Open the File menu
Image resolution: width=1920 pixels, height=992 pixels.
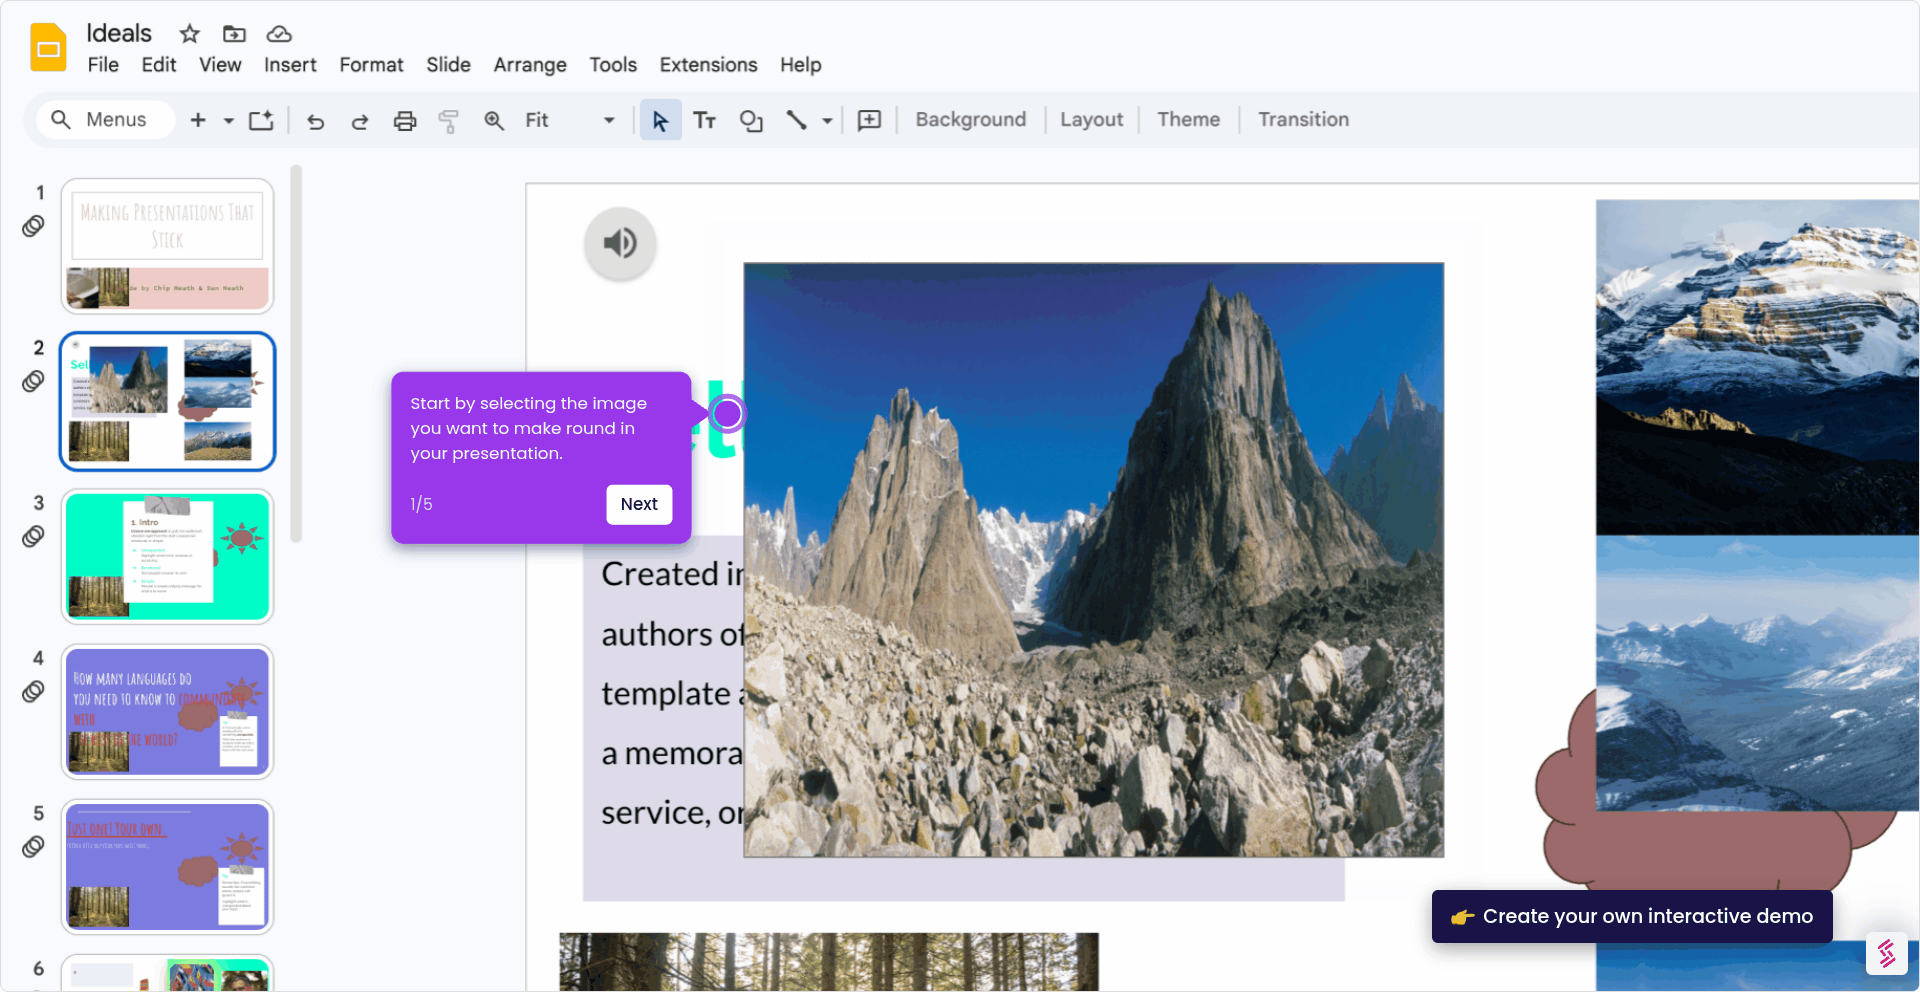[103, 65]
